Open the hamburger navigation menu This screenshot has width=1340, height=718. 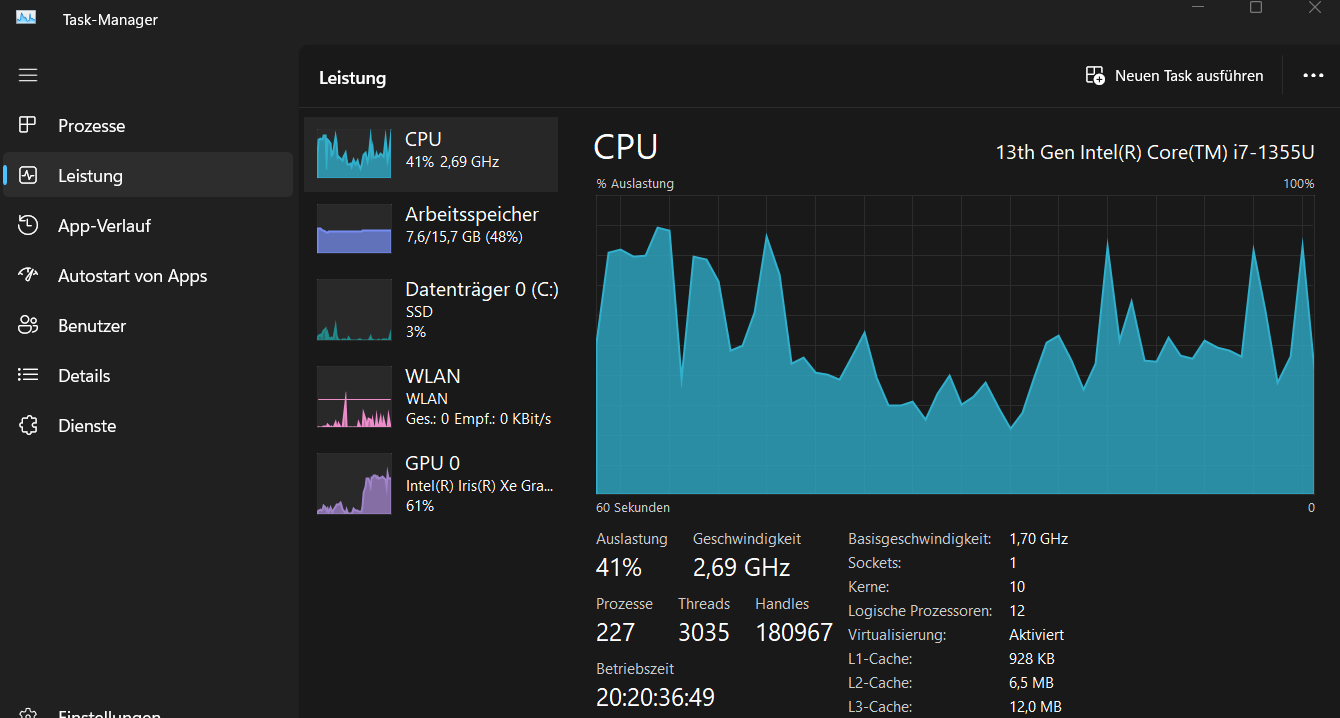point(28,76)
